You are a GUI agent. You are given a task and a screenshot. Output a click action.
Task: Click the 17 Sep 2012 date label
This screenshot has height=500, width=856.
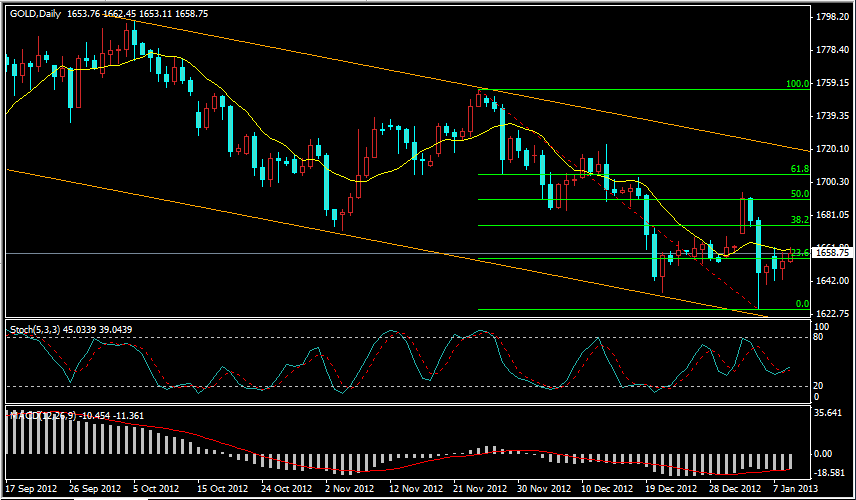(x=31, y=487)
